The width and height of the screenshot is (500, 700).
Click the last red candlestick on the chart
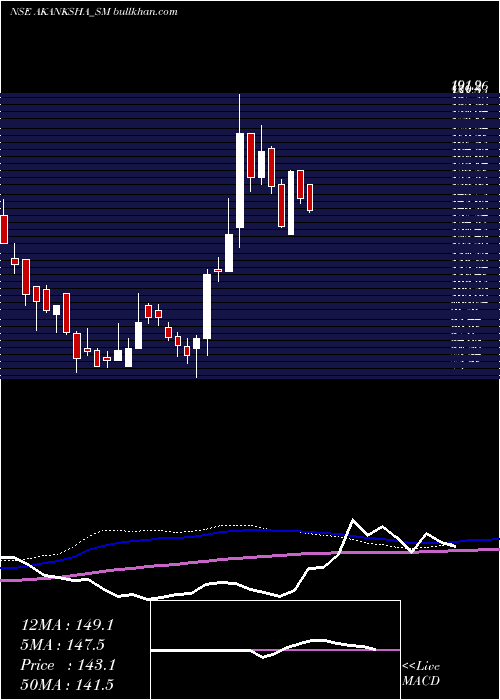(310, 197)
